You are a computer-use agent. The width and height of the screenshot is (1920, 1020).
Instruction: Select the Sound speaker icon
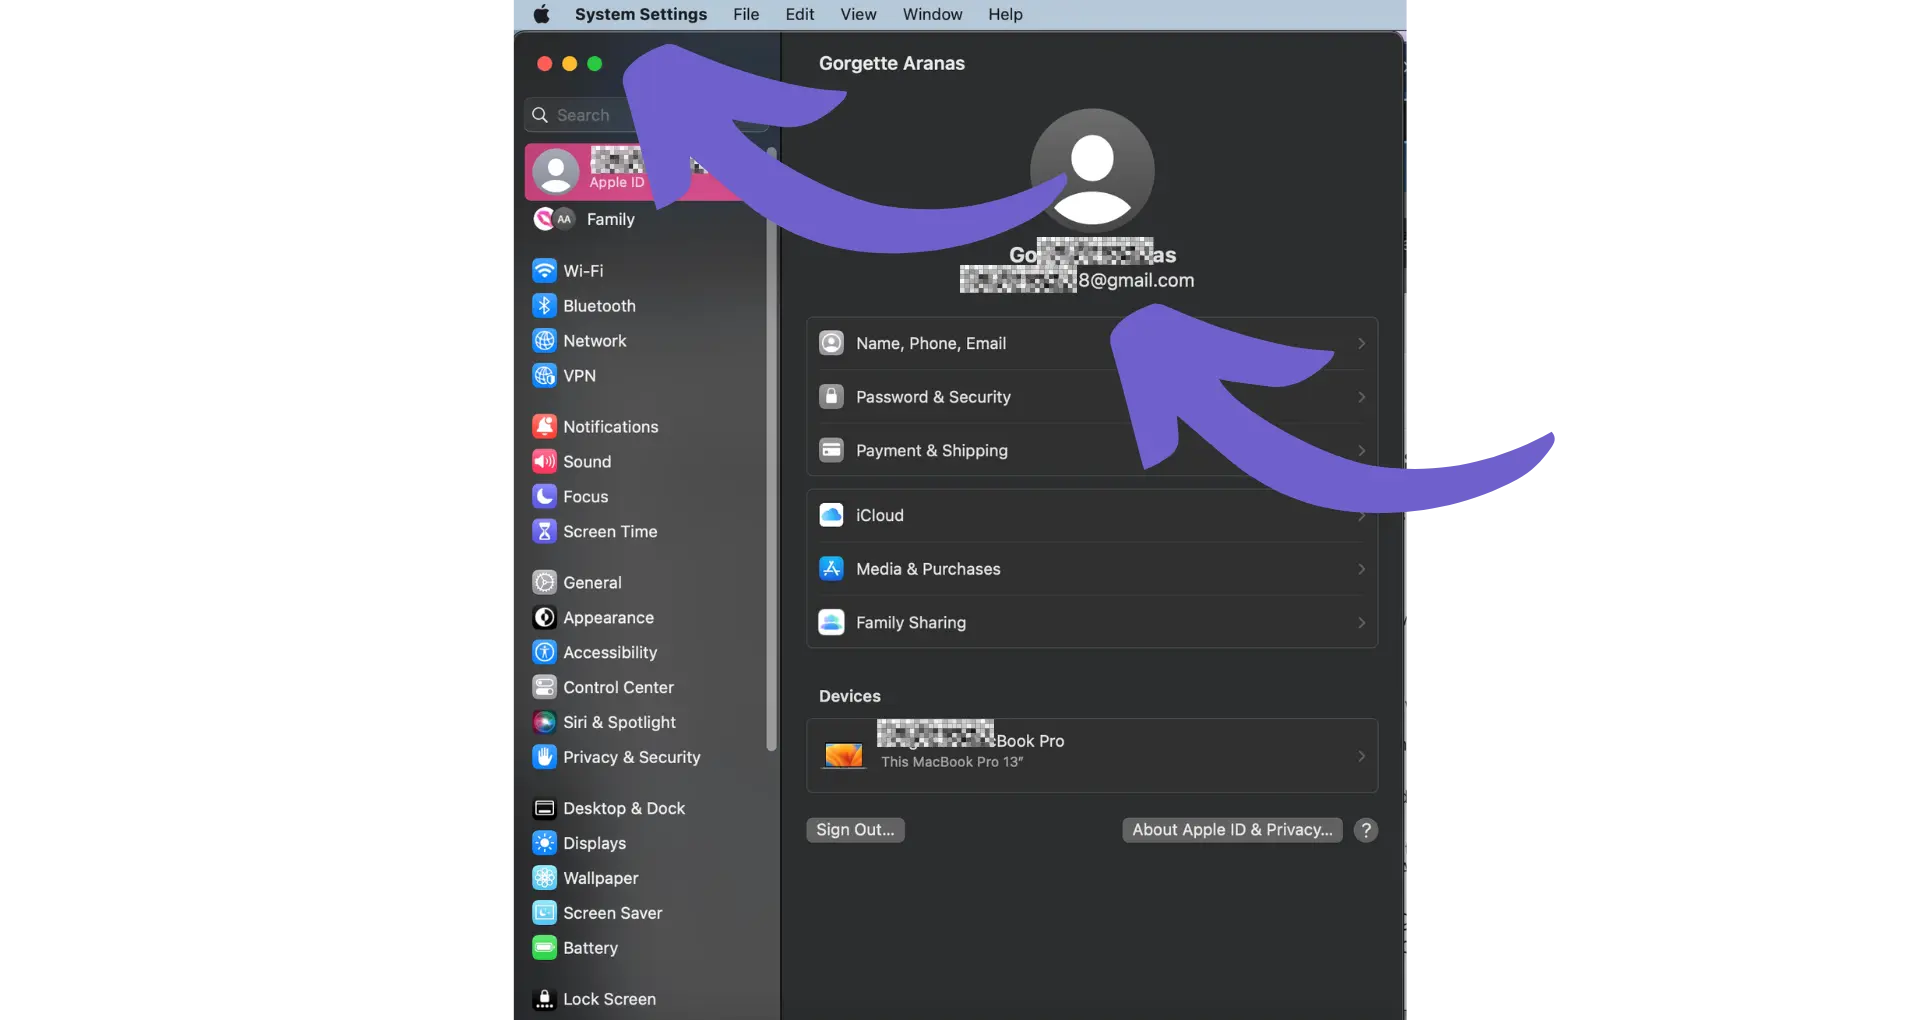tap(544, 462)
